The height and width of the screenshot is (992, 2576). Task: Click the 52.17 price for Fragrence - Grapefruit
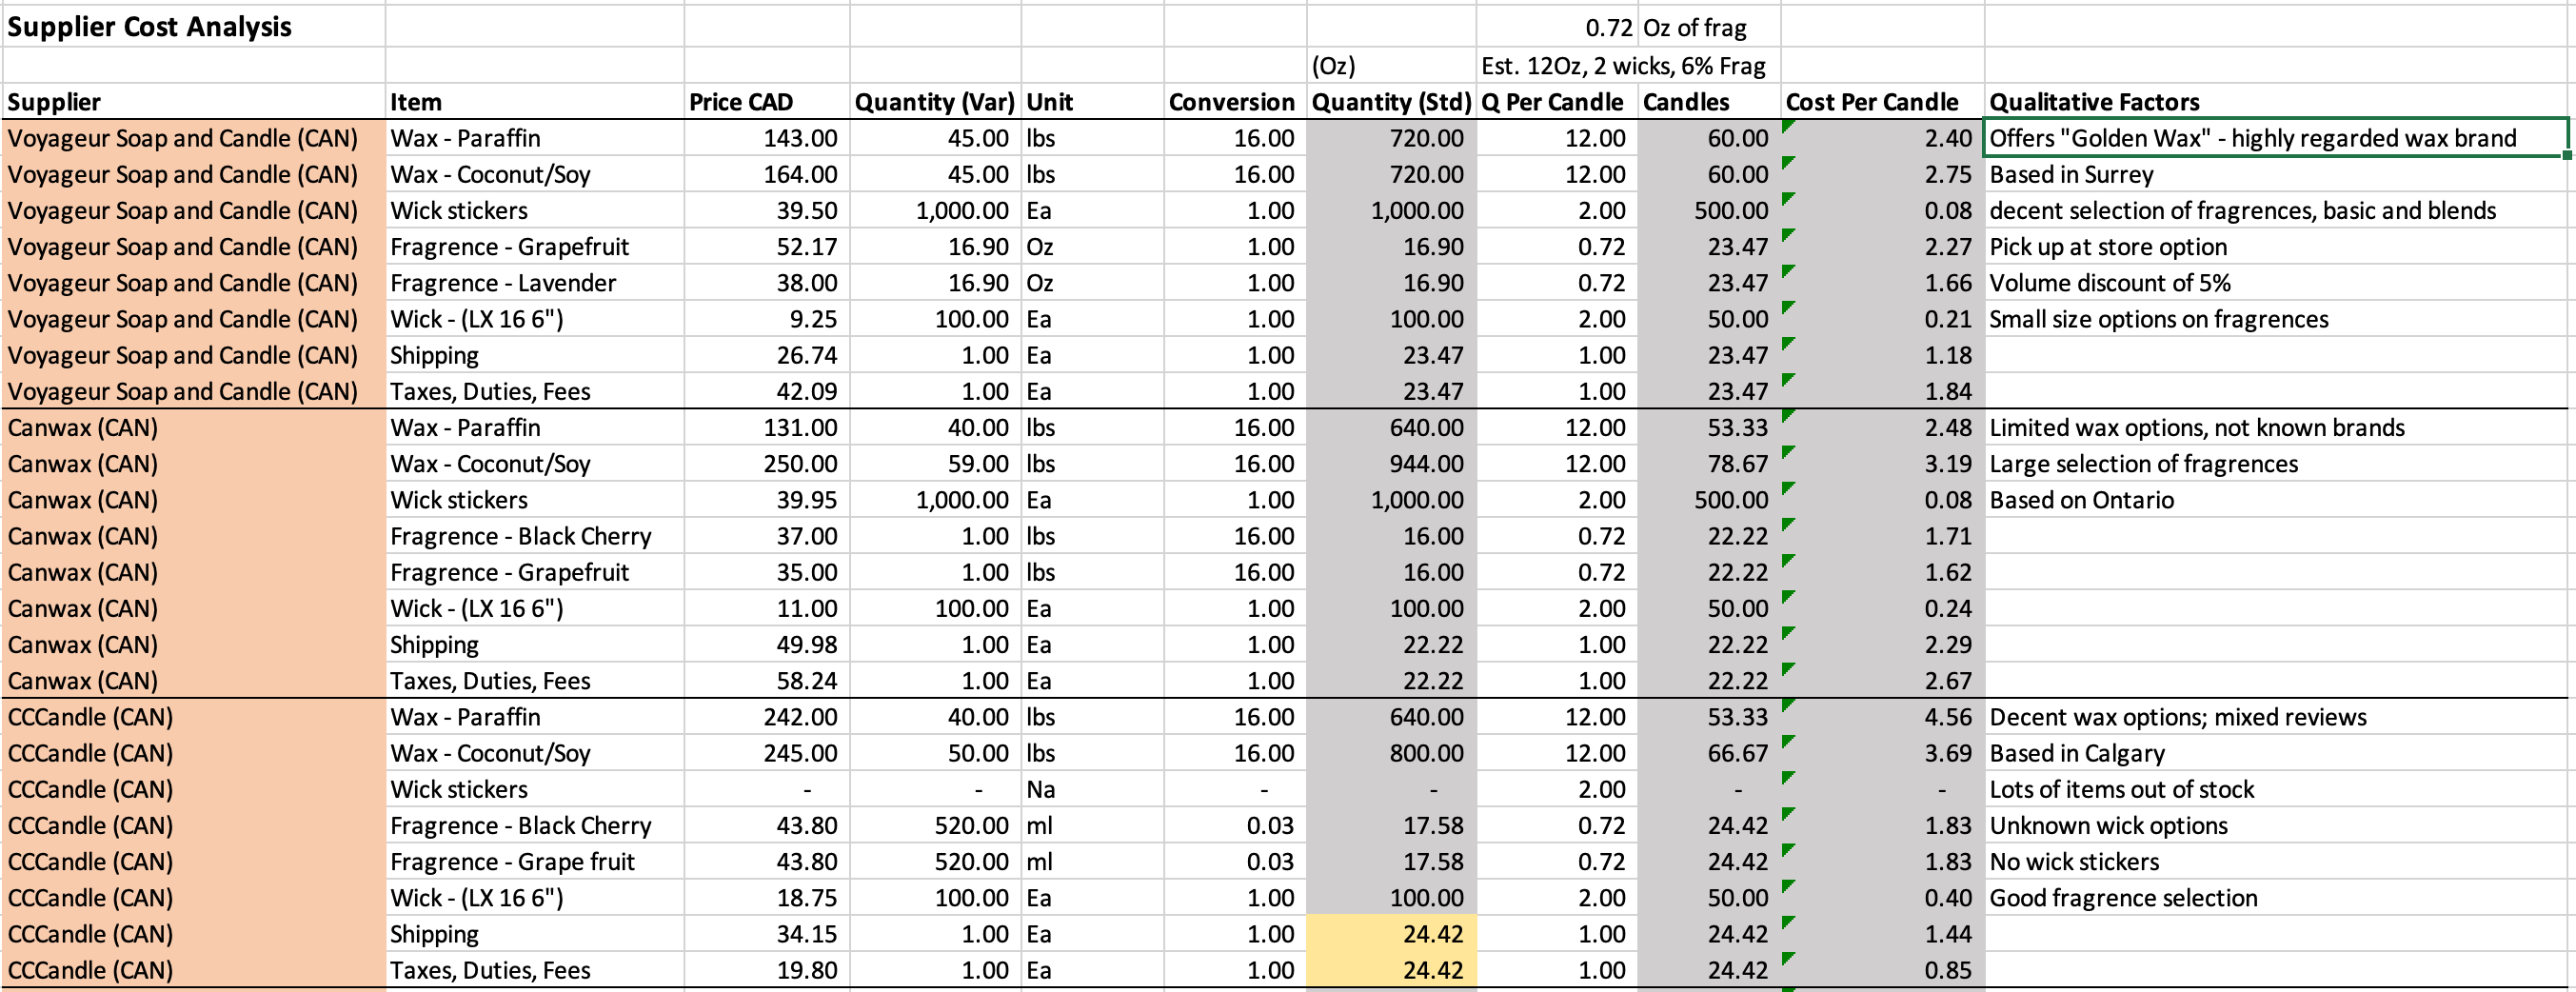767,247
